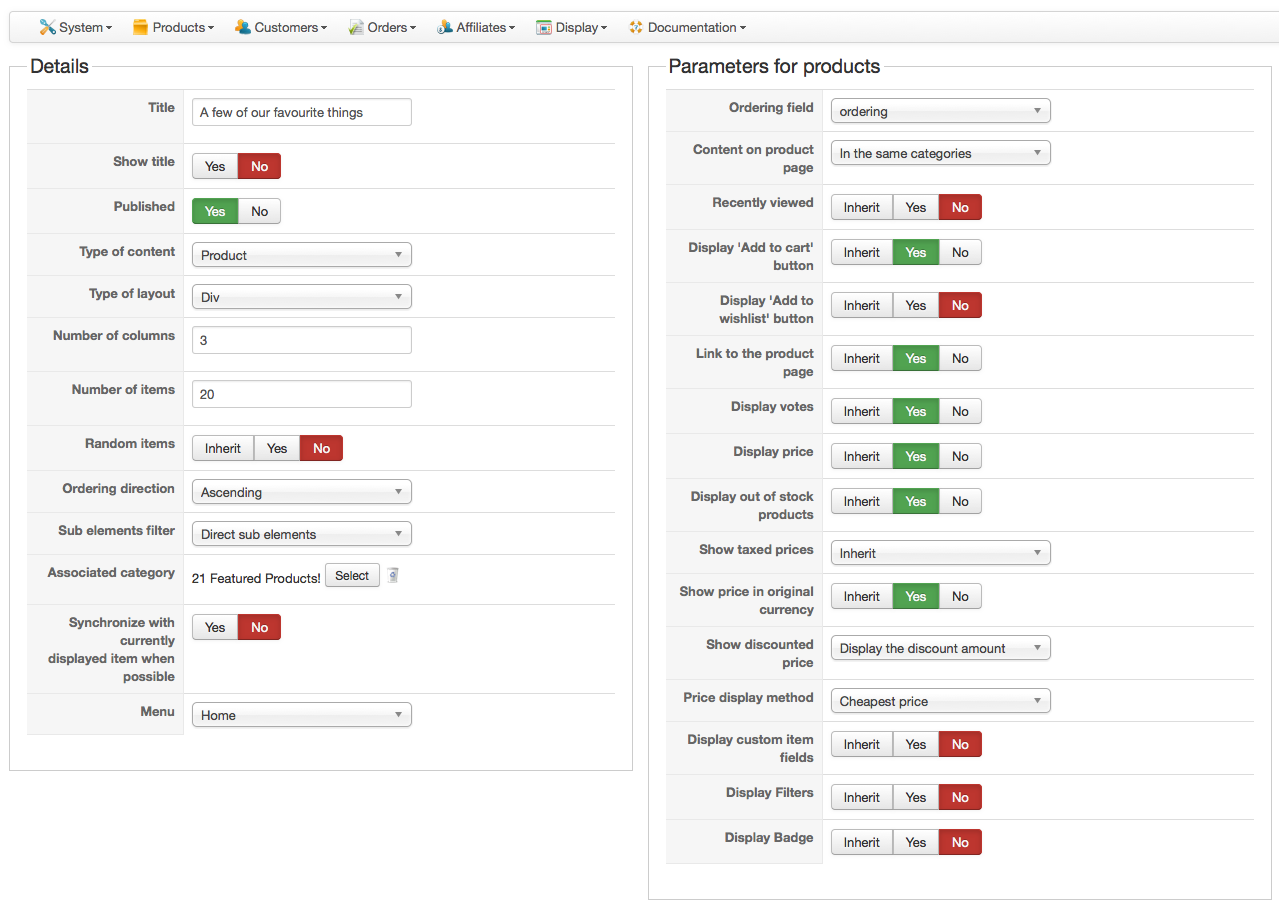Click the Documentation icon in menu bar

[x=636, y=27]
